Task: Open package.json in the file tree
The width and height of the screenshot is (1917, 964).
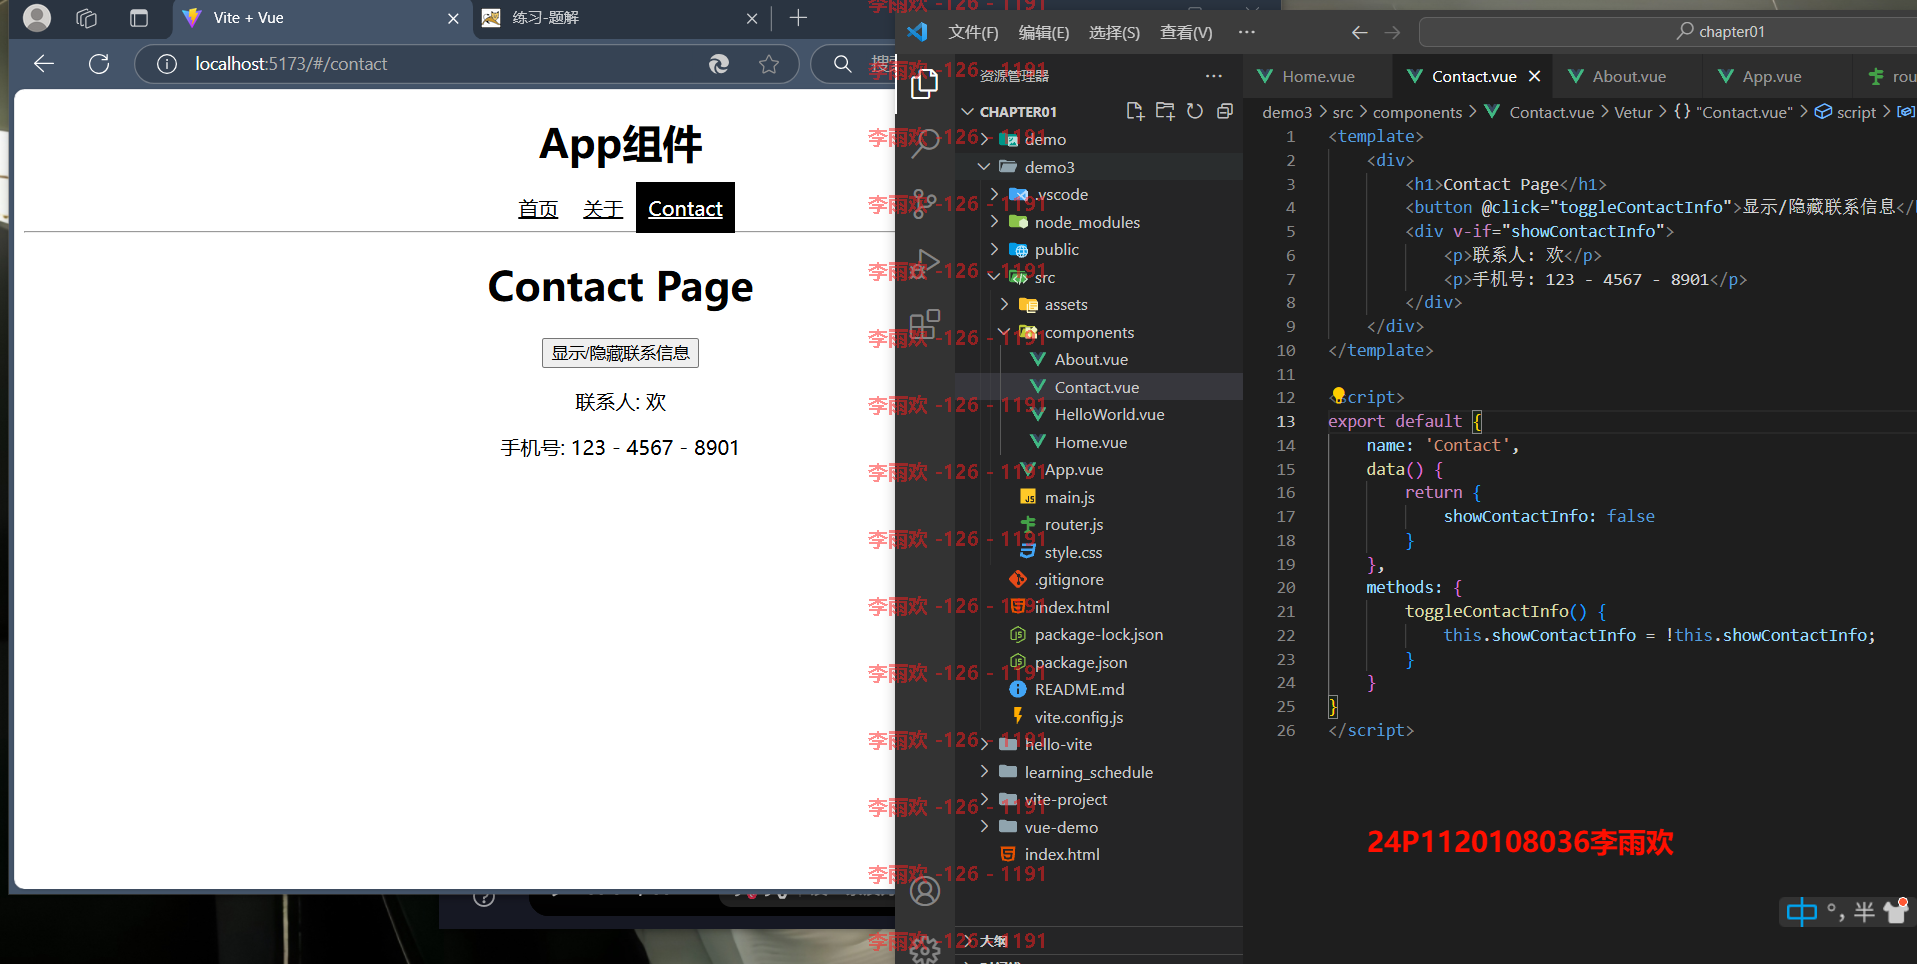Action: [1080, 662]
